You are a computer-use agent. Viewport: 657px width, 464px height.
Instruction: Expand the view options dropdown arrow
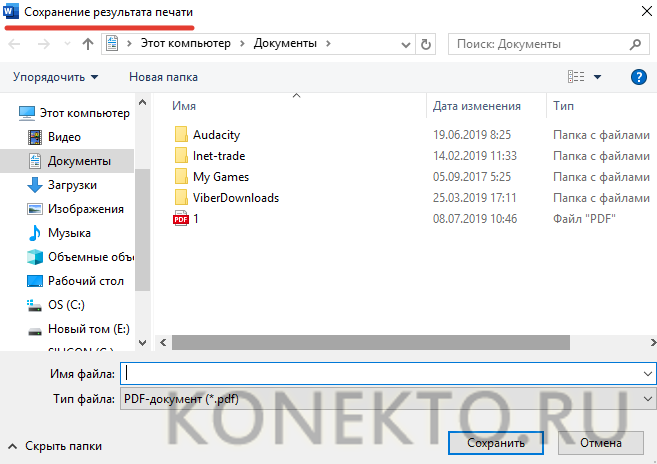click(x=598, y=77)
